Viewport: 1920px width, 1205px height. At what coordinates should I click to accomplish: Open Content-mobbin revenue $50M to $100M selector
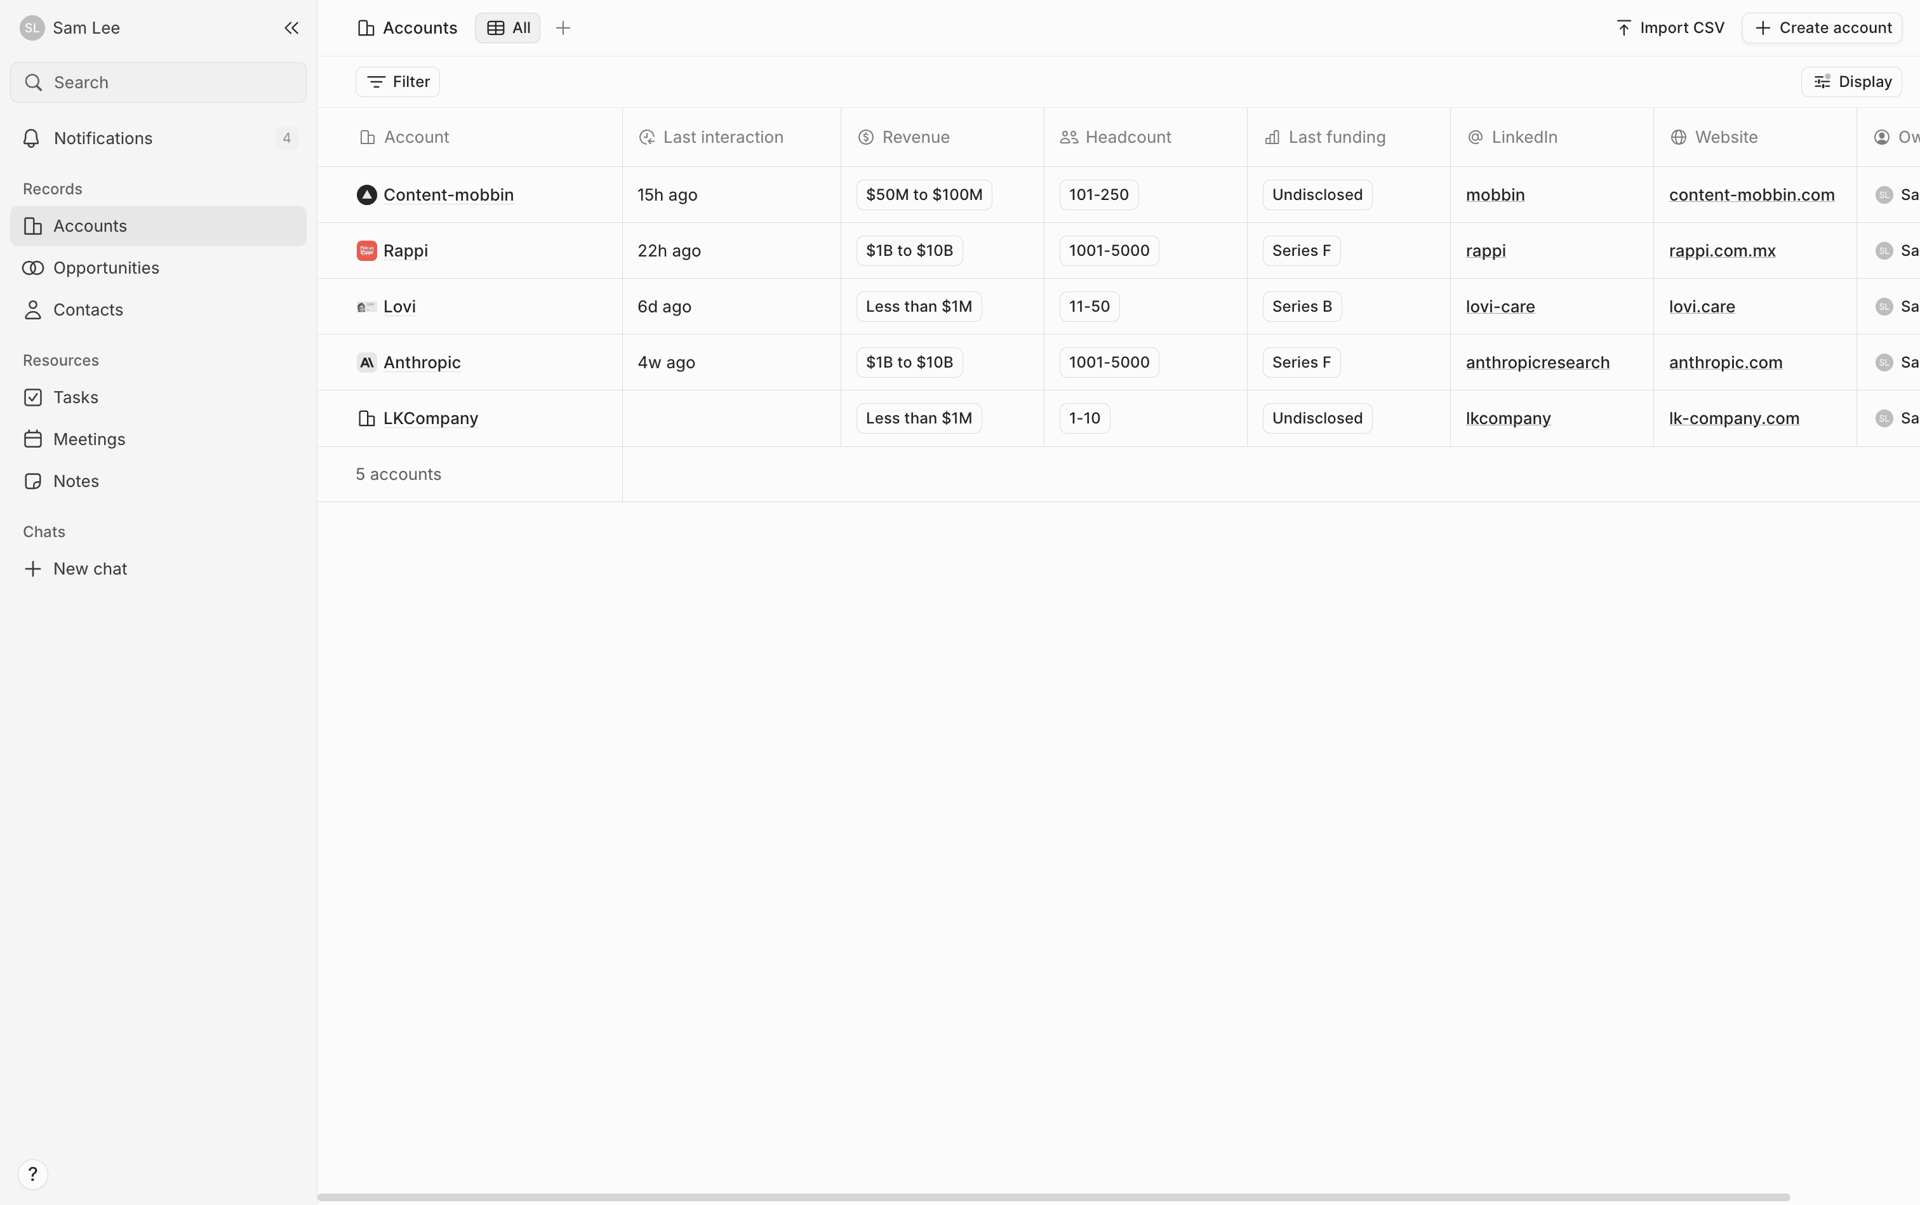(x=924, y=195)
